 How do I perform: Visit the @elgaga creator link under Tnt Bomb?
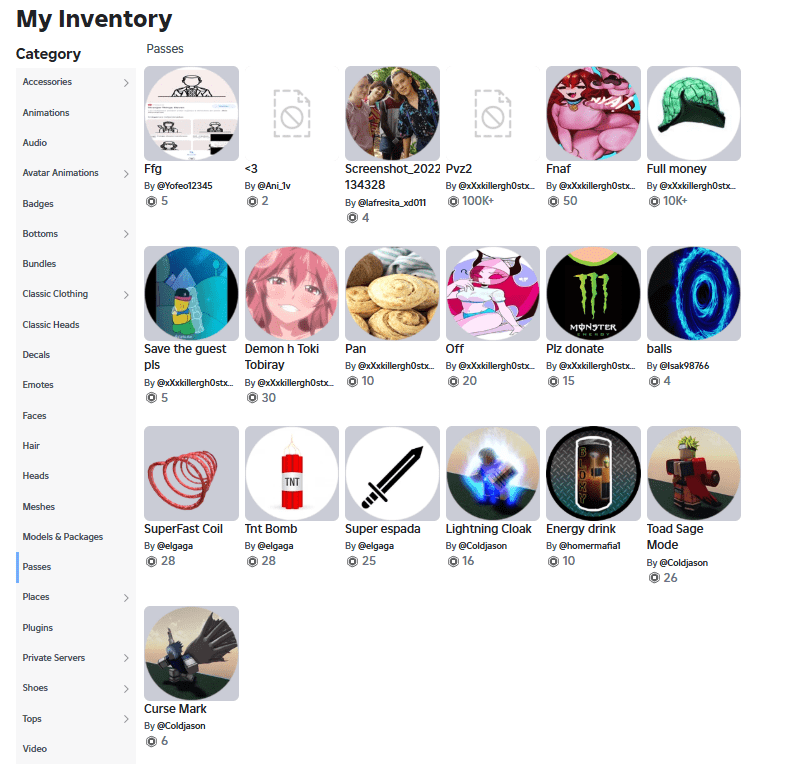coord(276,545)
